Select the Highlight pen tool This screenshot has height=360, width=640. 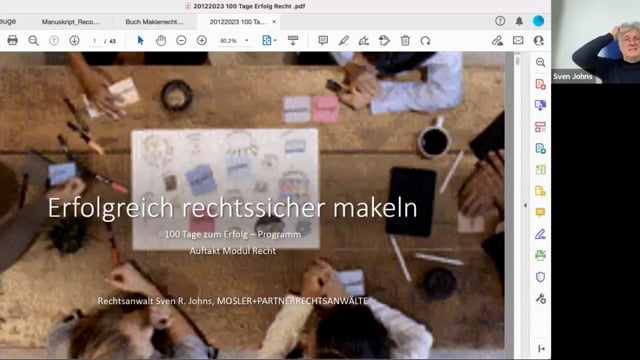(x=344, y=40)
